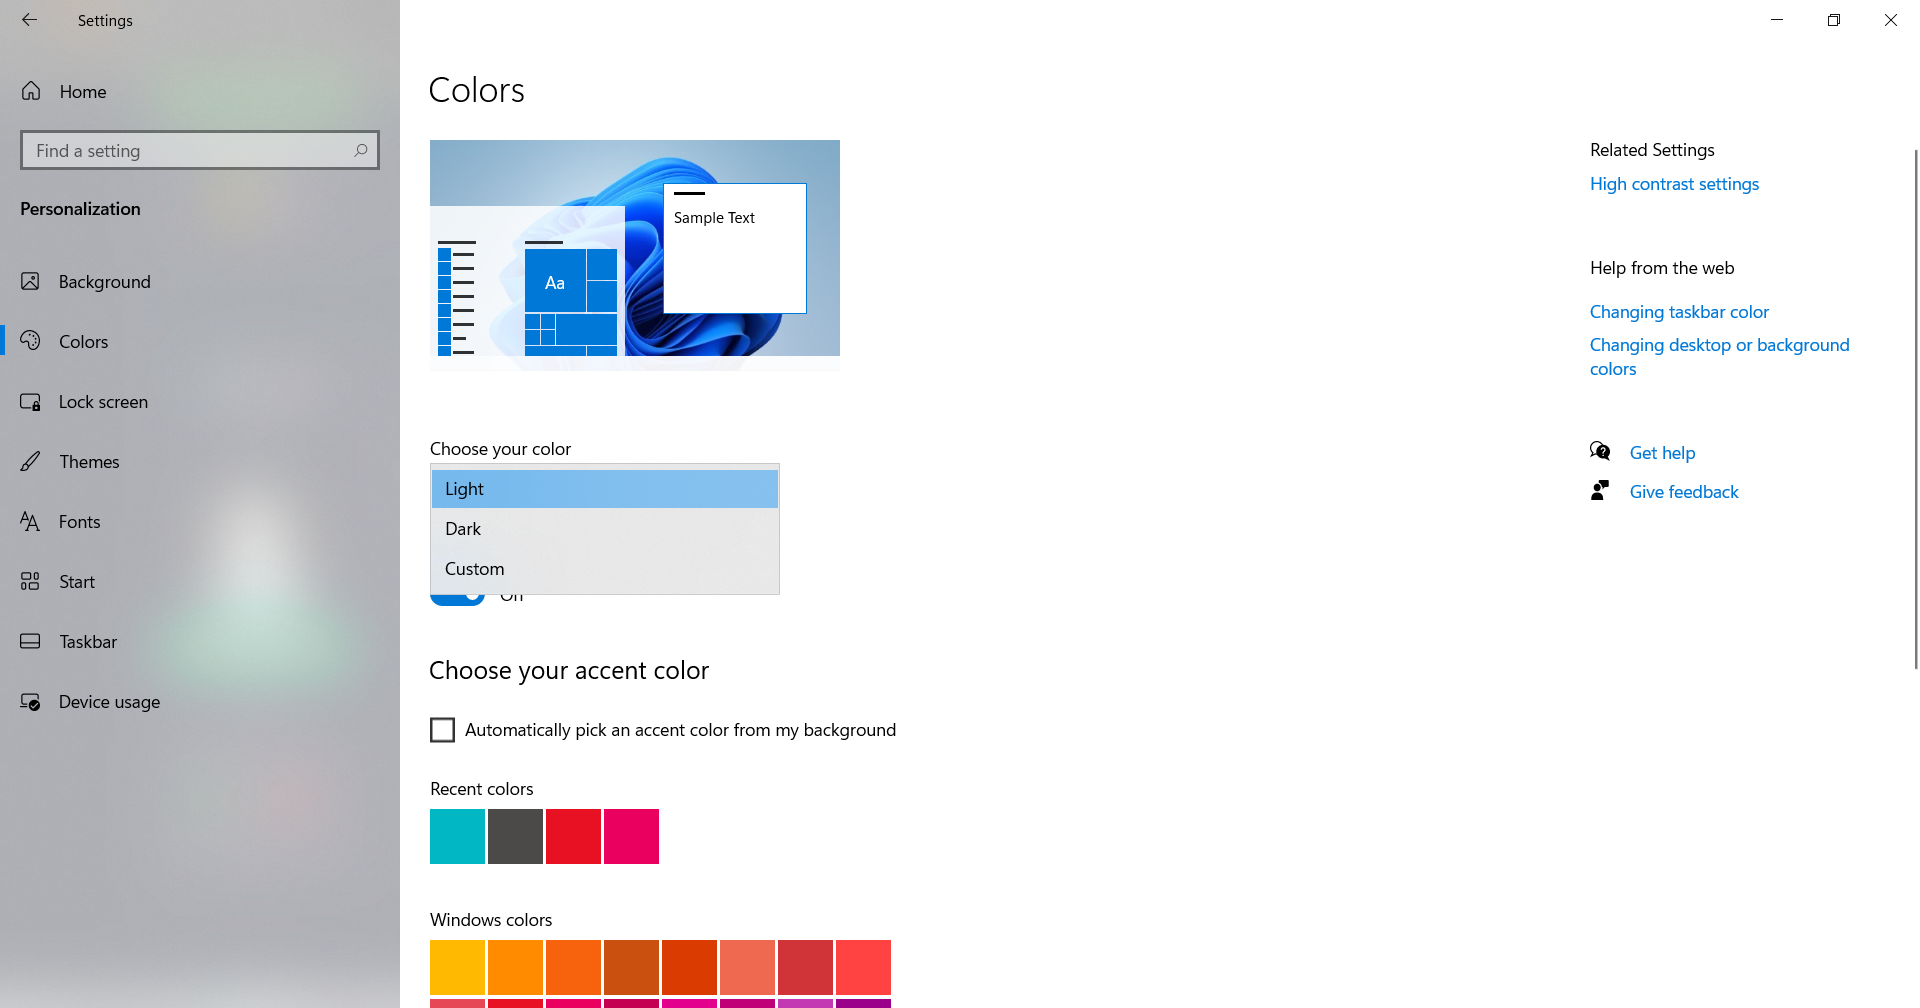Click the vertical scrollbar on right
The width and height of the screenshot is (1920, 1008).
coord(1916,410)
